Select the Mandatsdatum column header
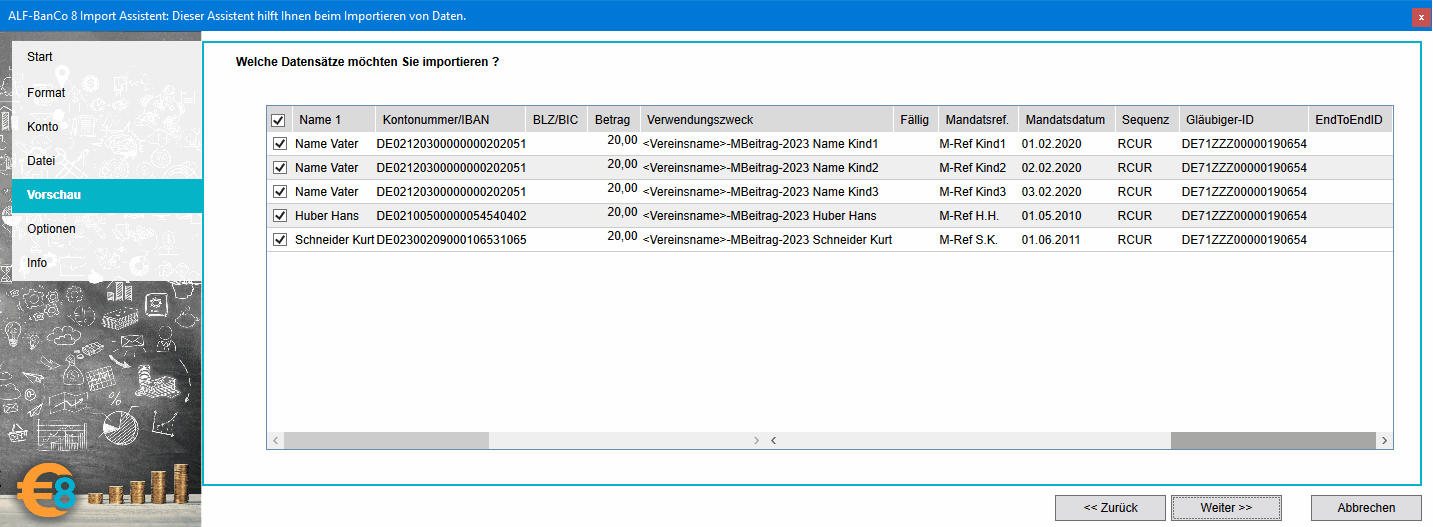Screen dimensions: 1433x527 (1065, 120)
